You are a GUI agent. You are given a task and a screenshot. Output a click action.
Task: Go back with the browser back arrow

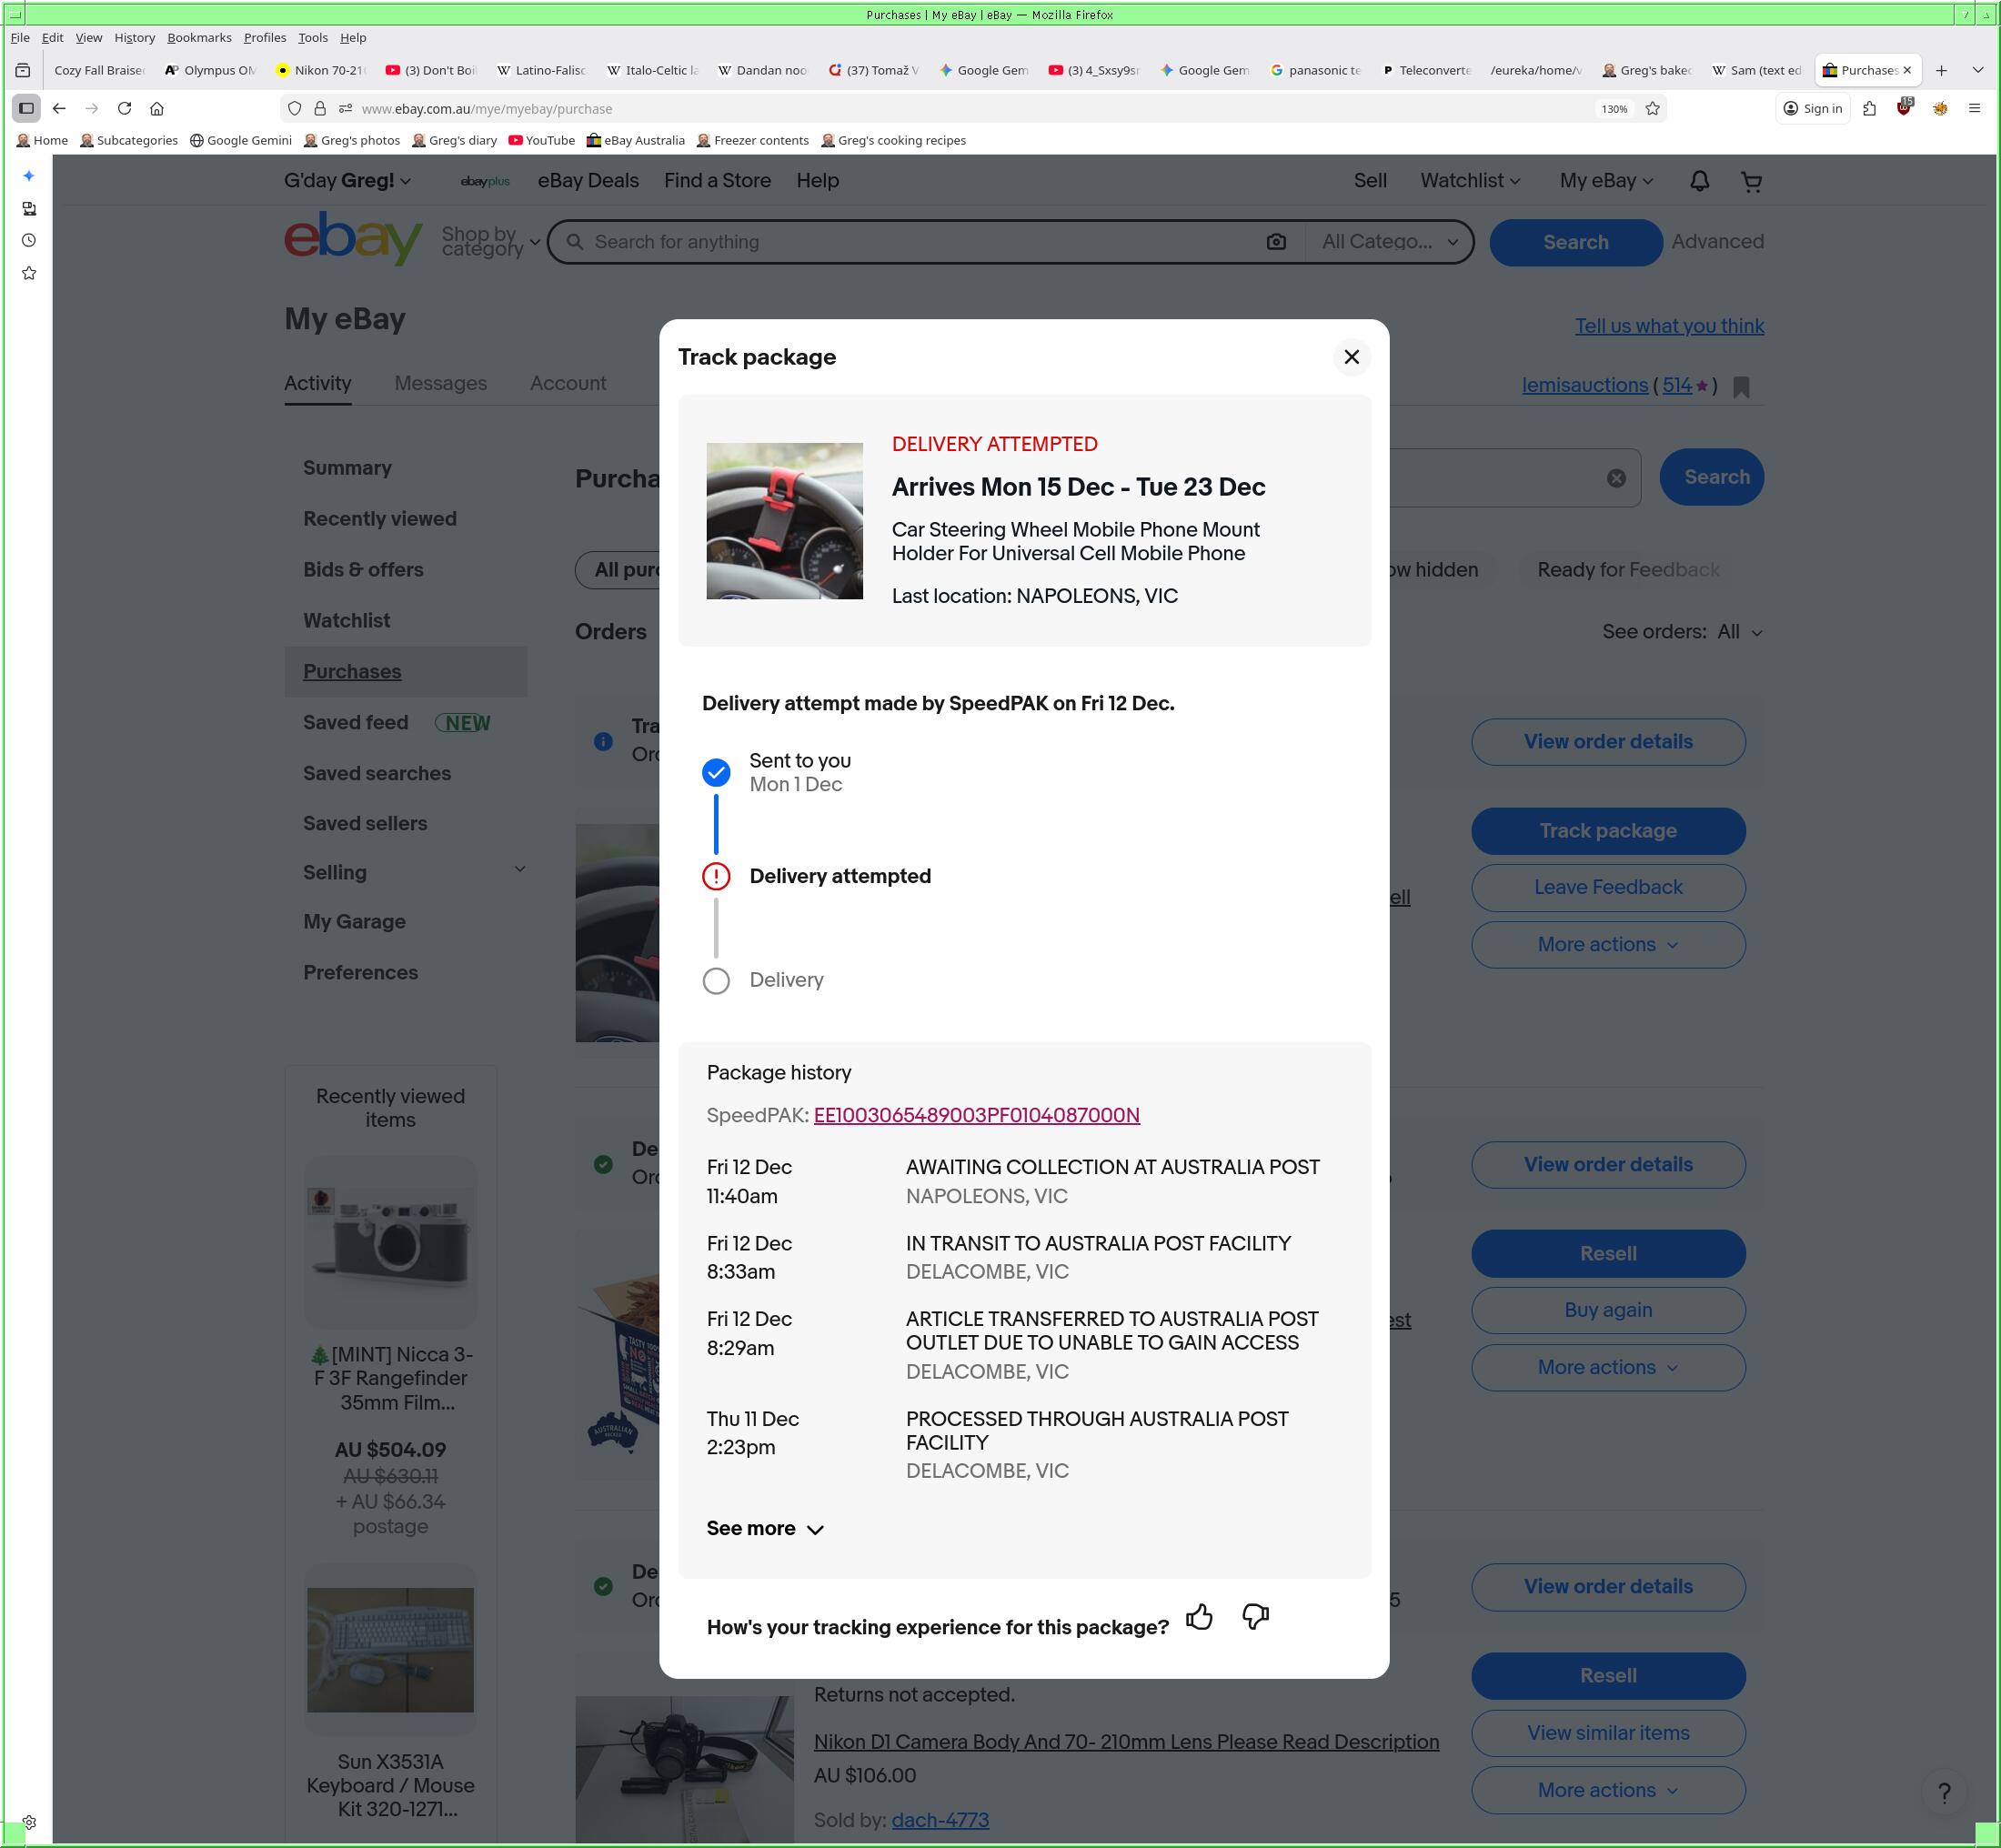[59, 108]
